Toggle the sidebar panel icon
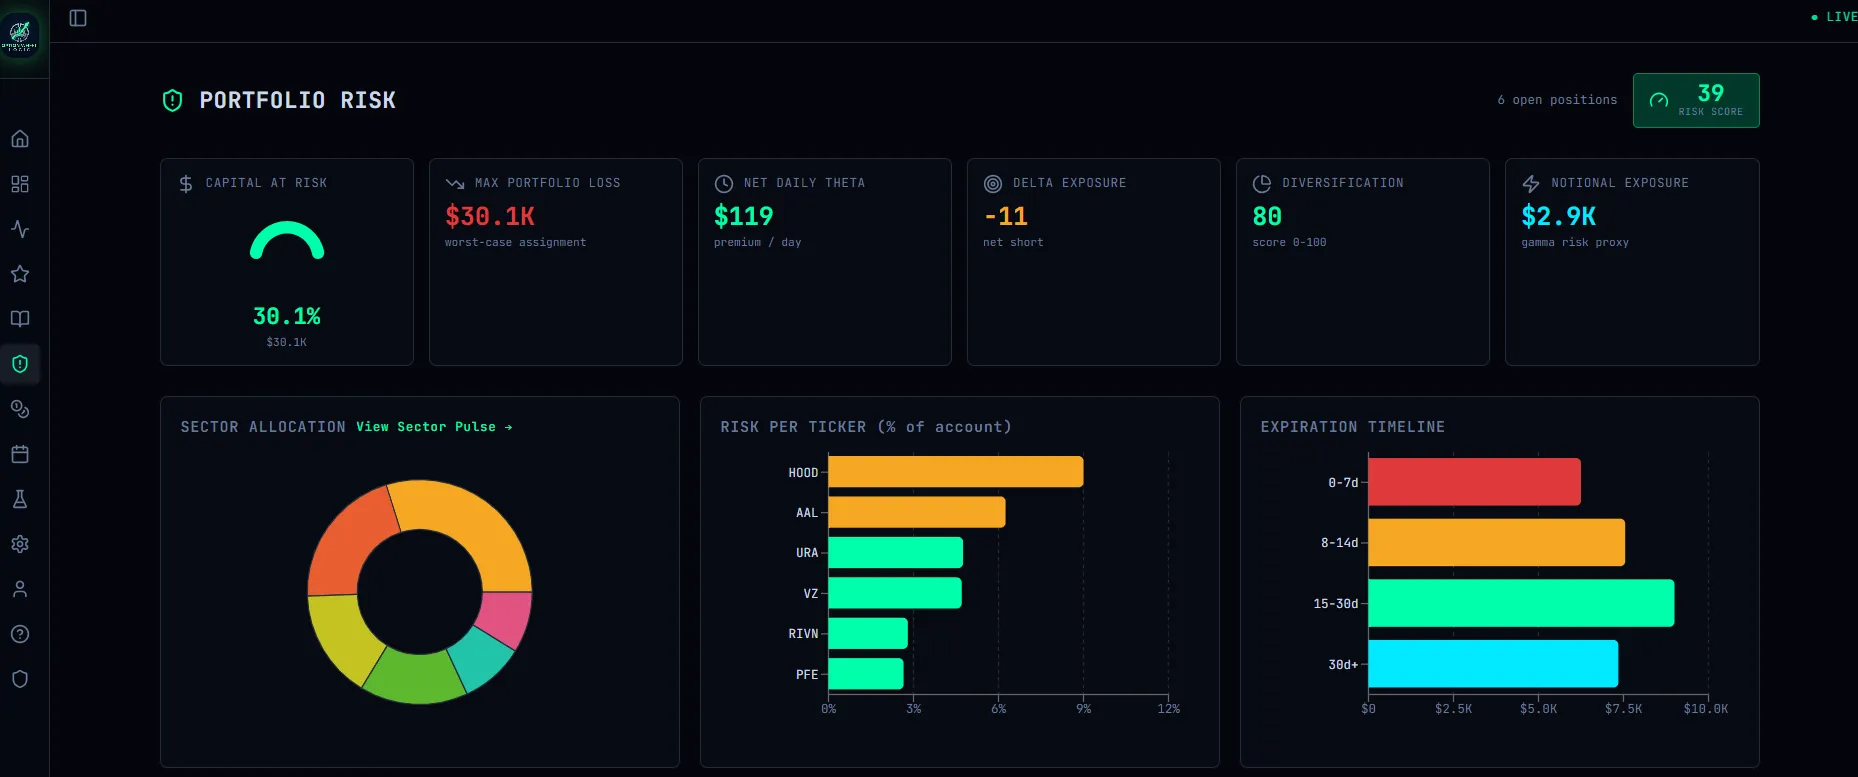This screenshot has width=1858, height=777. point(78,18)
